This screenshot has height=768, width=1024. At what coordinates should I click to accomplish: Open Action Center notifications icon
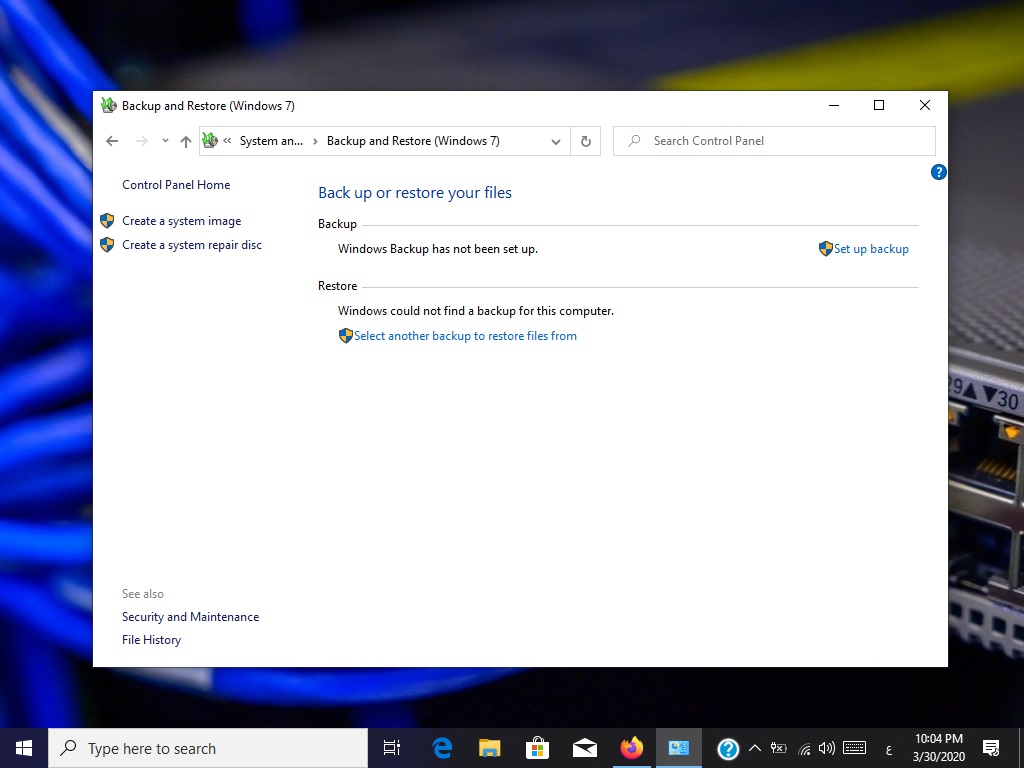pyautogui.click(x=991, y=748)
